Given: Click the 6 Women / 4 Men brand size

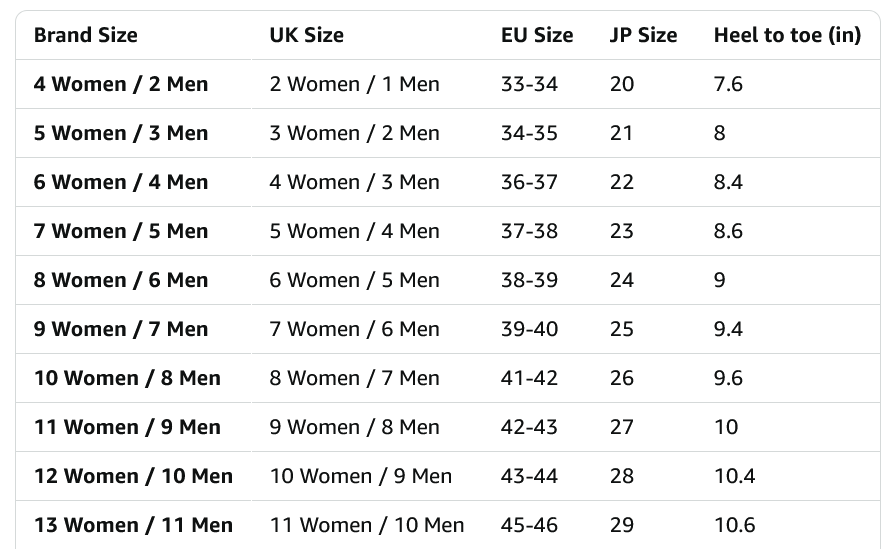Looking at the screenshot, I should 121,182.
